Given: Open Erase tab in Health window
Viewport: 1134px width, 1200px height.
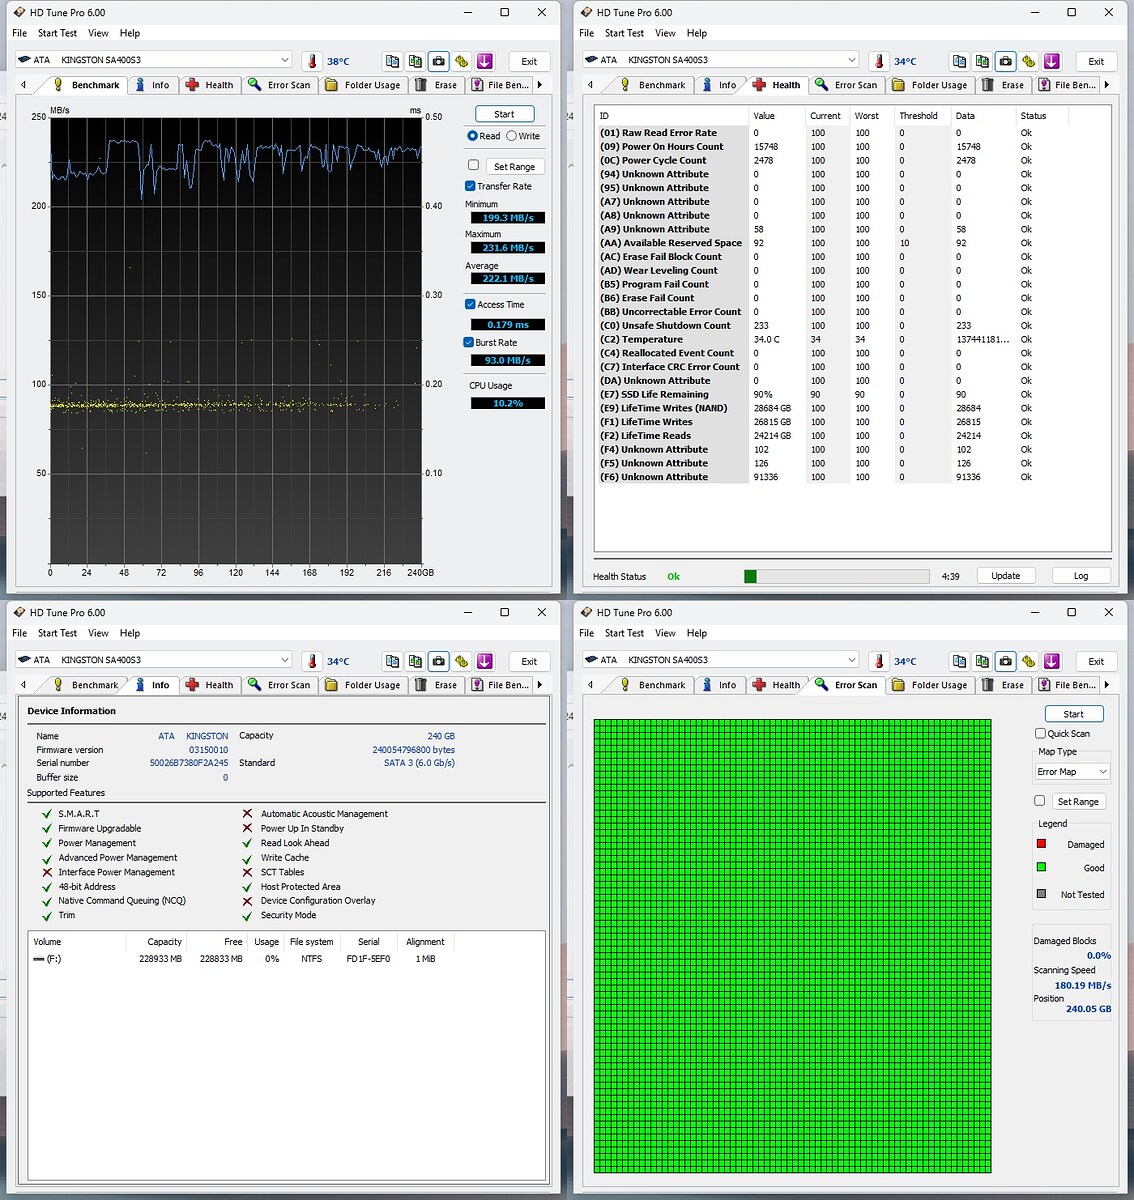Looking at the screenshot, I should tap(1003, 85).
